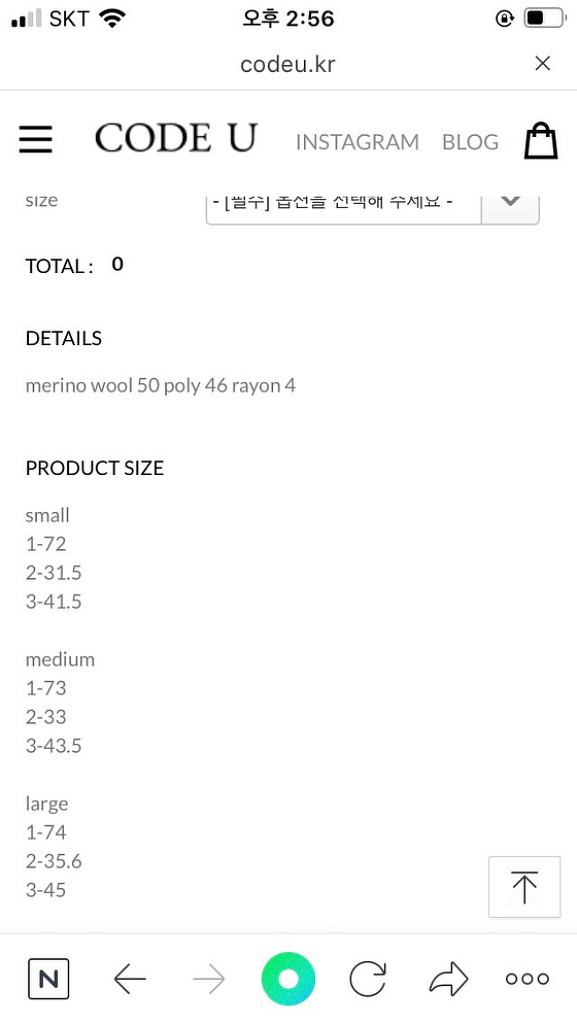Tap the codeu.kr address bar

288,64
